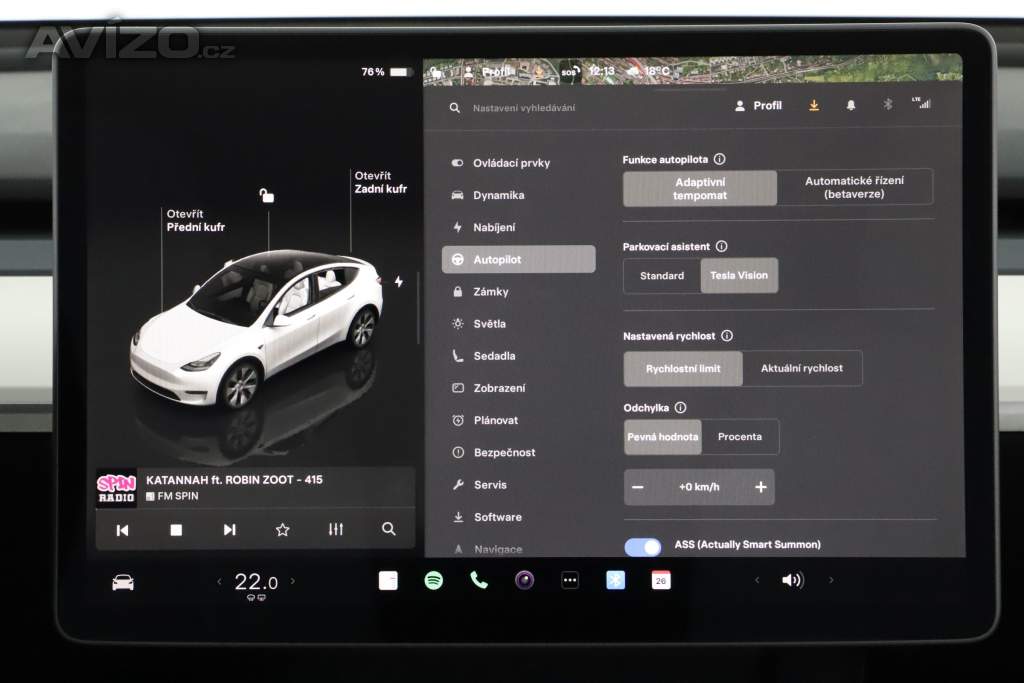1024x683 pixels.
Task: Show all apps via three-dots icon
Action: (570, 580)
